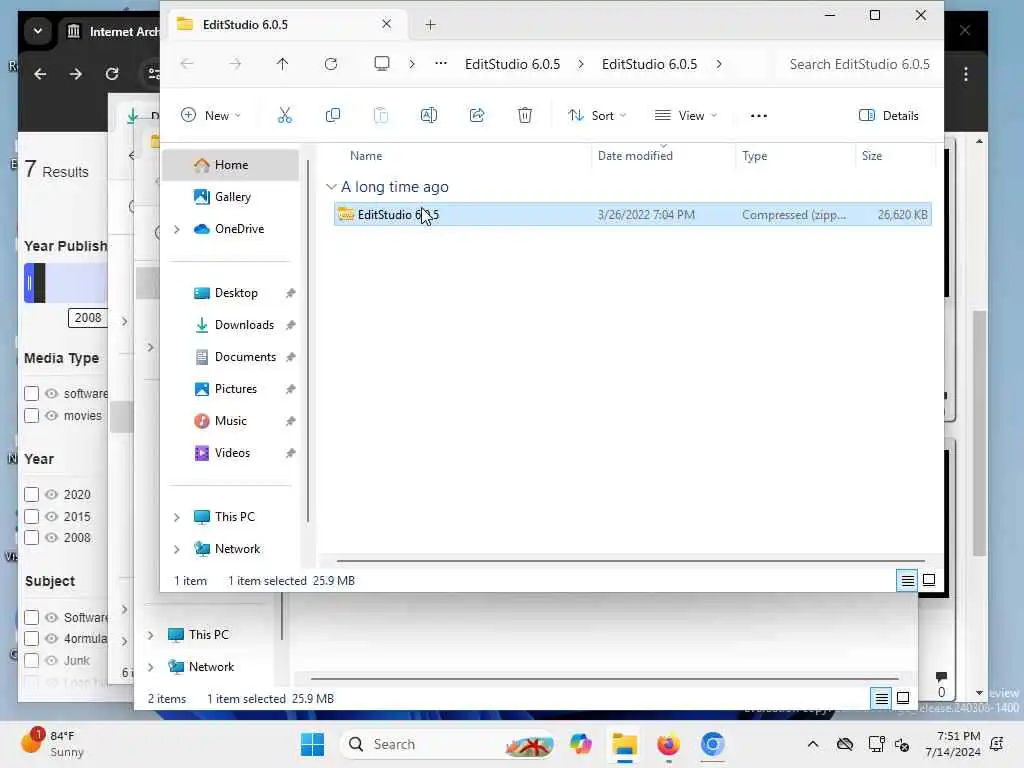This screenshot has height=768, width=1024.
Task: Go forward using Explorer forward arrow
Action: click(x=235, y=64)
